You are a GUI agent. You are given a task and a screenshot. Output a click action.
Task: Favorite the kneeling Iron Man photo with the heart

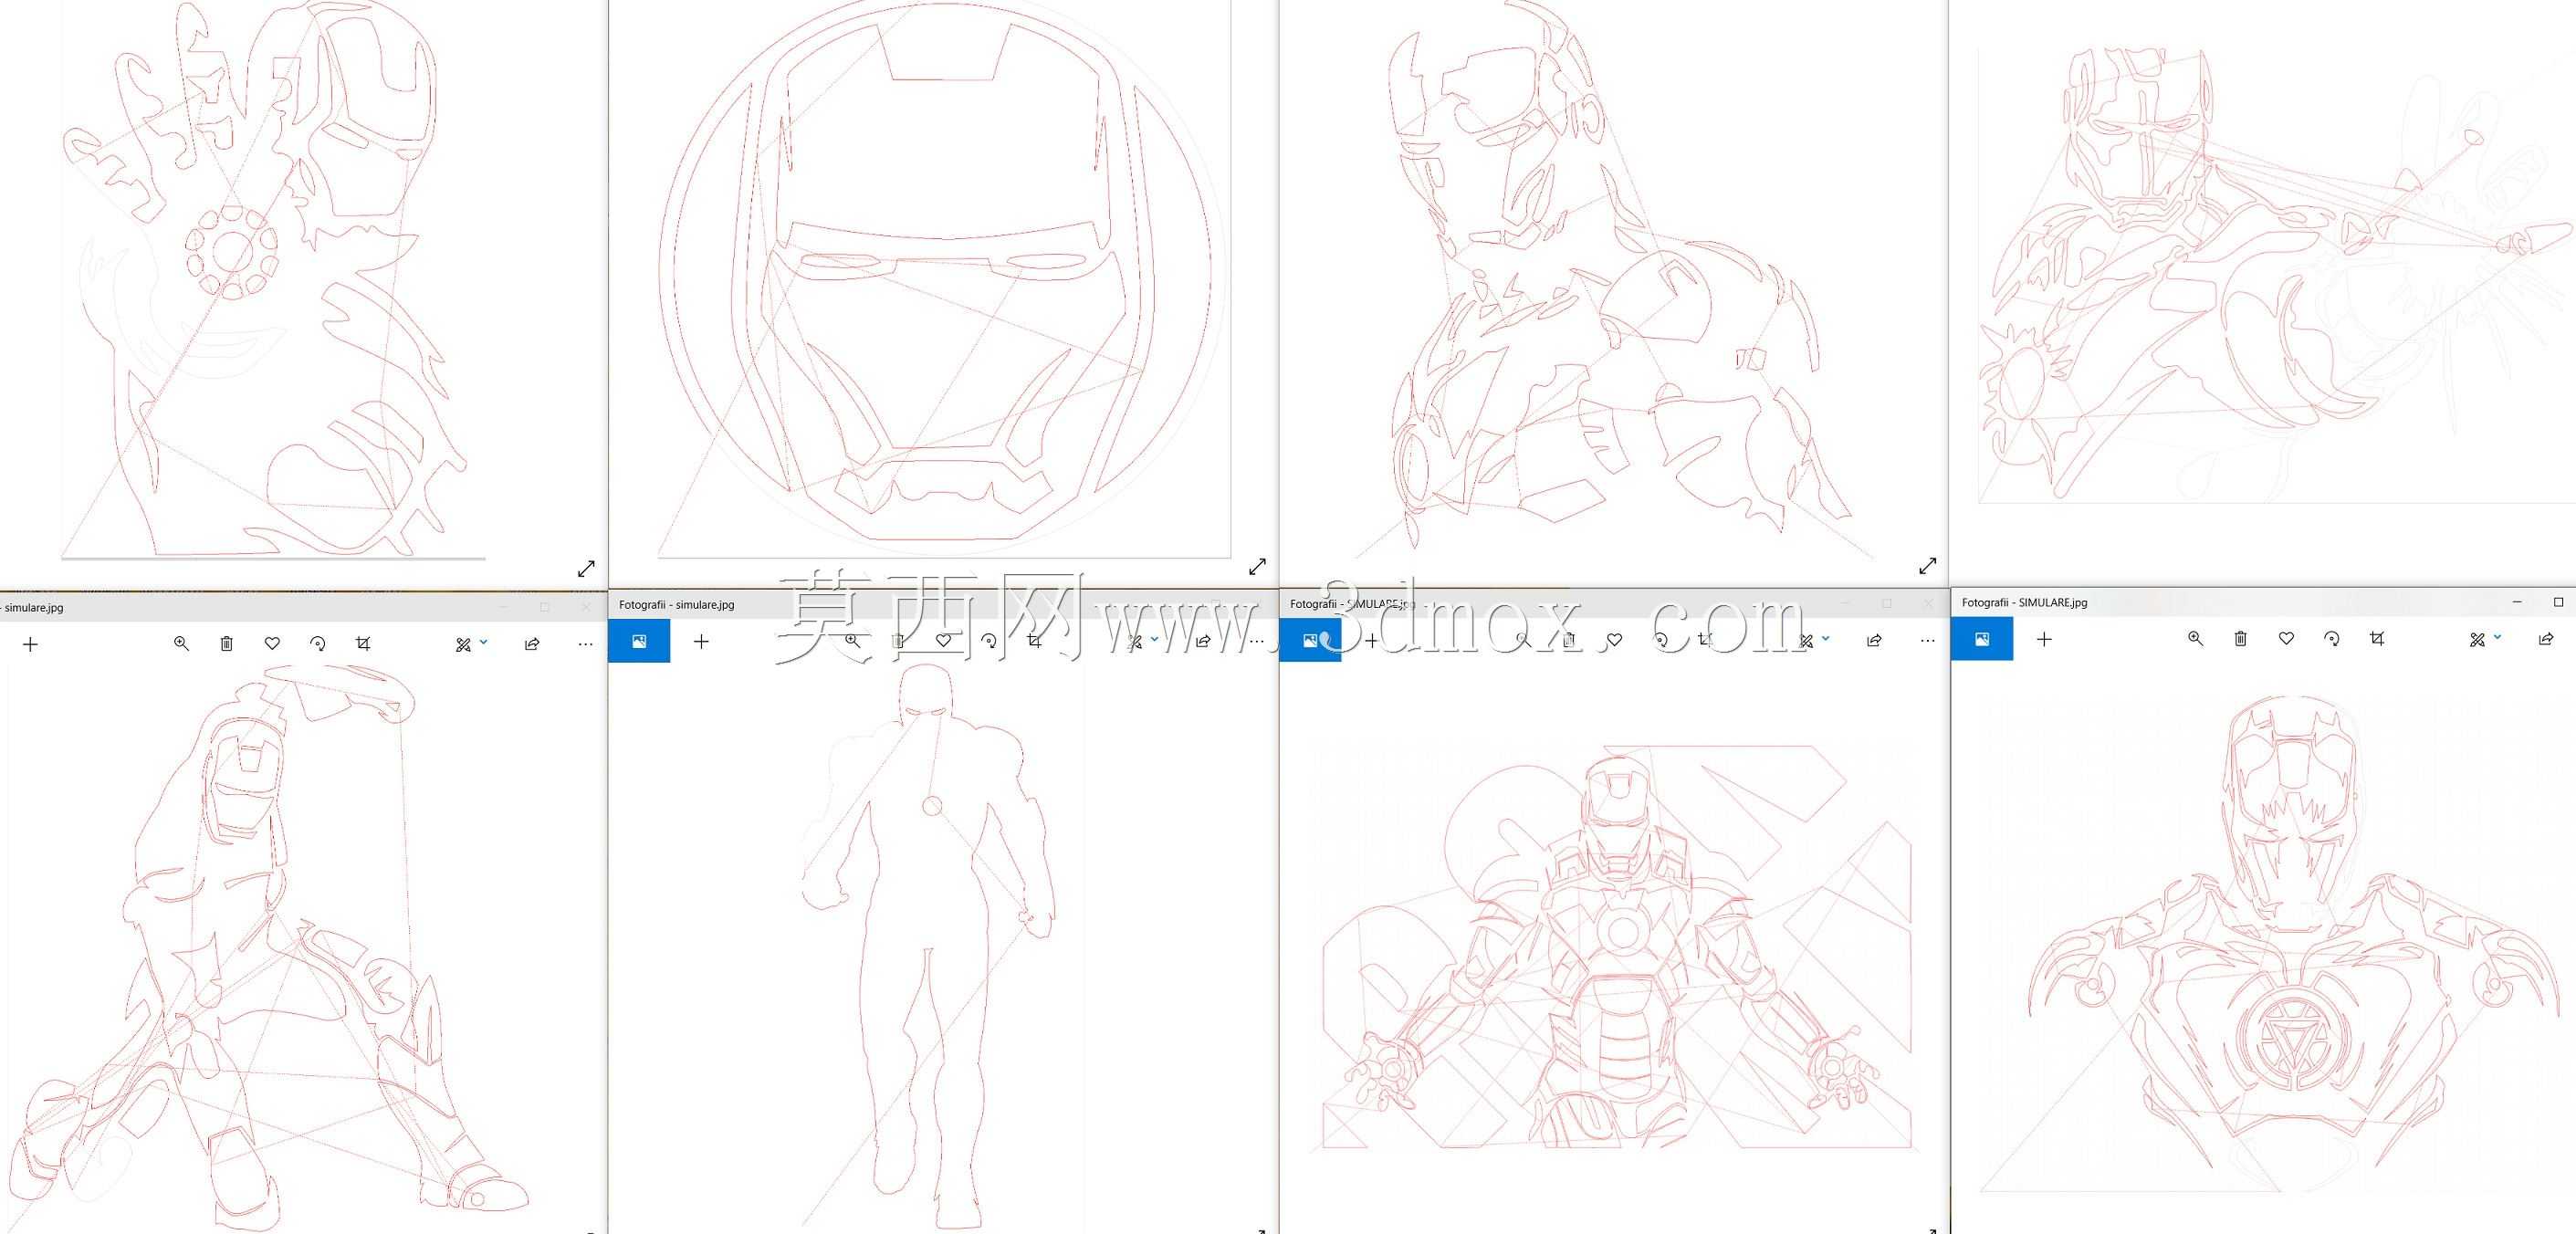point(272,644)
